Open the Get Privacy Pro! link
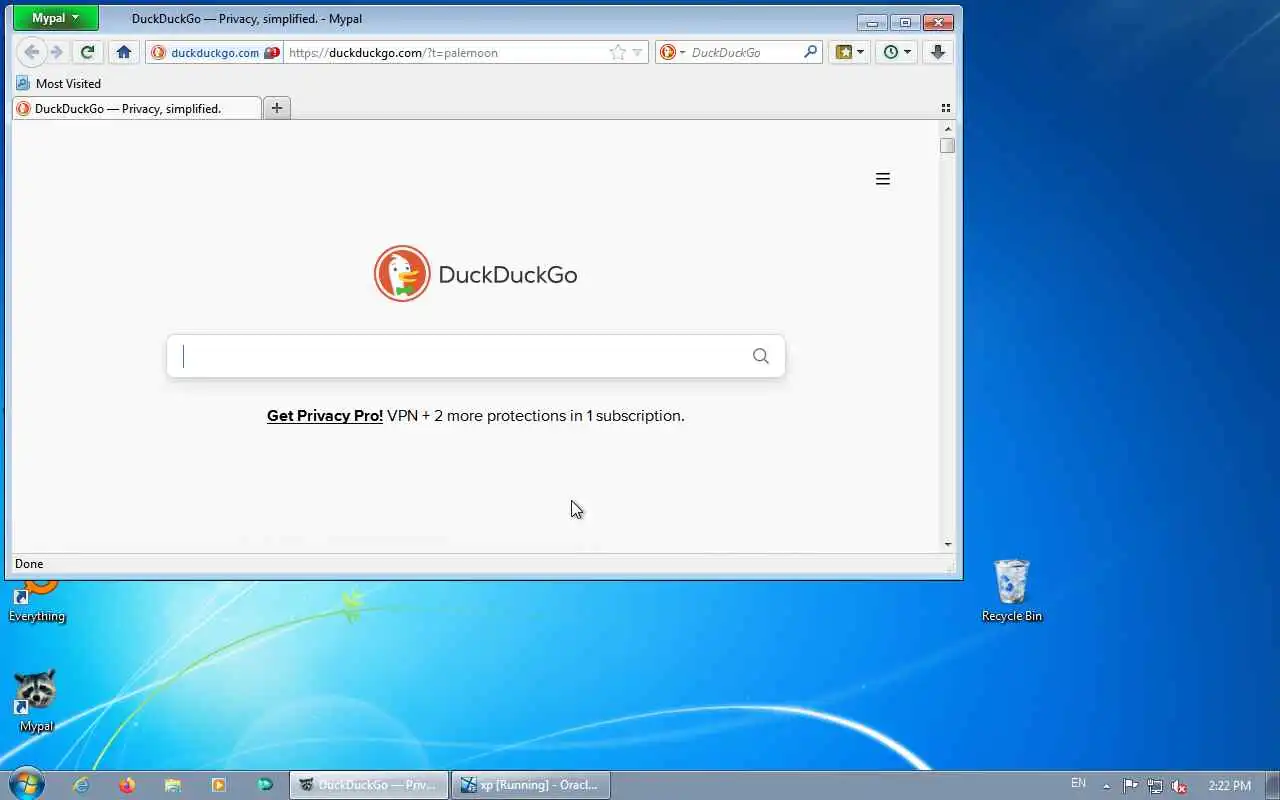 click(x=325, y=416)
